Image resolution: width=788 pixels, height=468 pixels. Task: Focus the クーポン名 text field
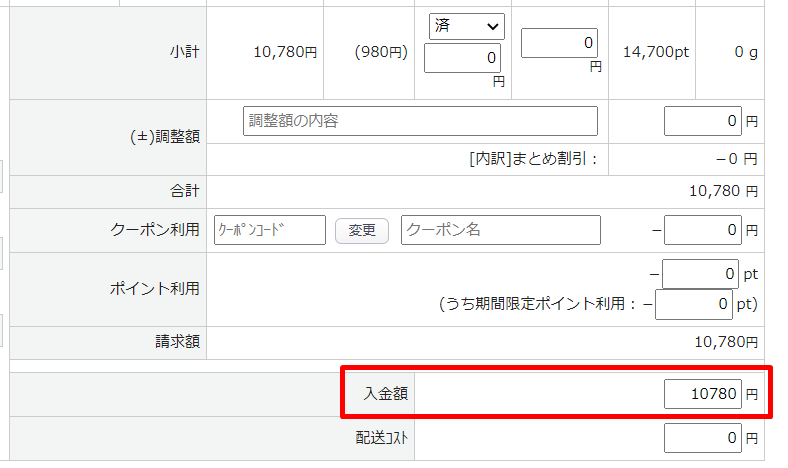(x=500, y=230)
